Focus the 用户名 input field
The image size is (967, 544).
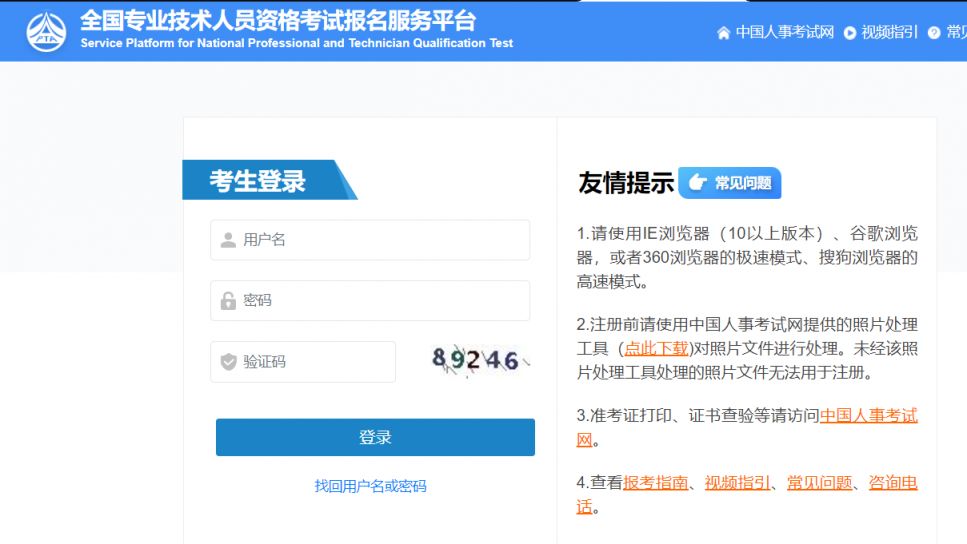click(370, 240)
